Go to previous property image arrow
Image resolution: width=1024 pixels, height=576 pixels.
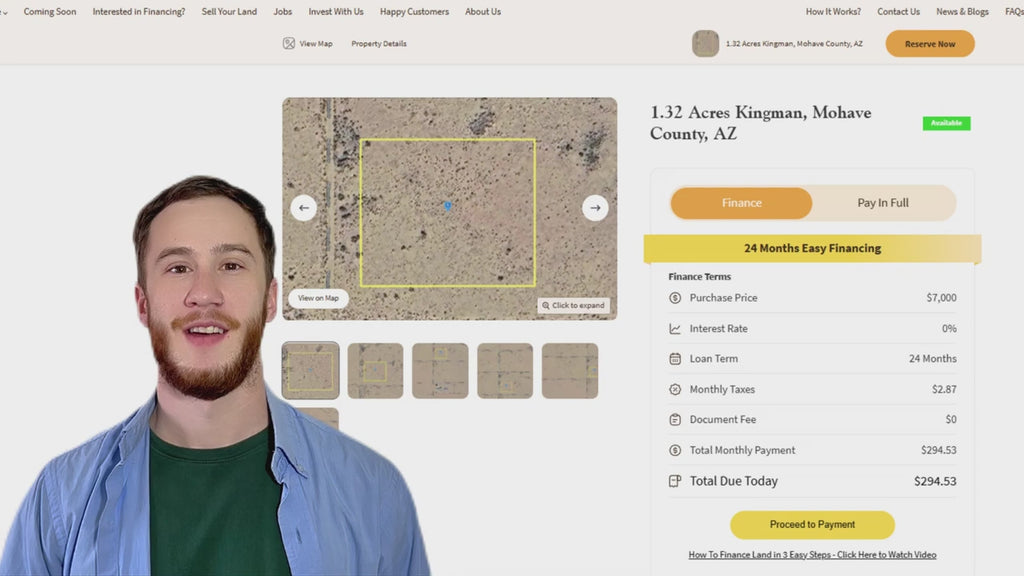[x=304, y=208]
